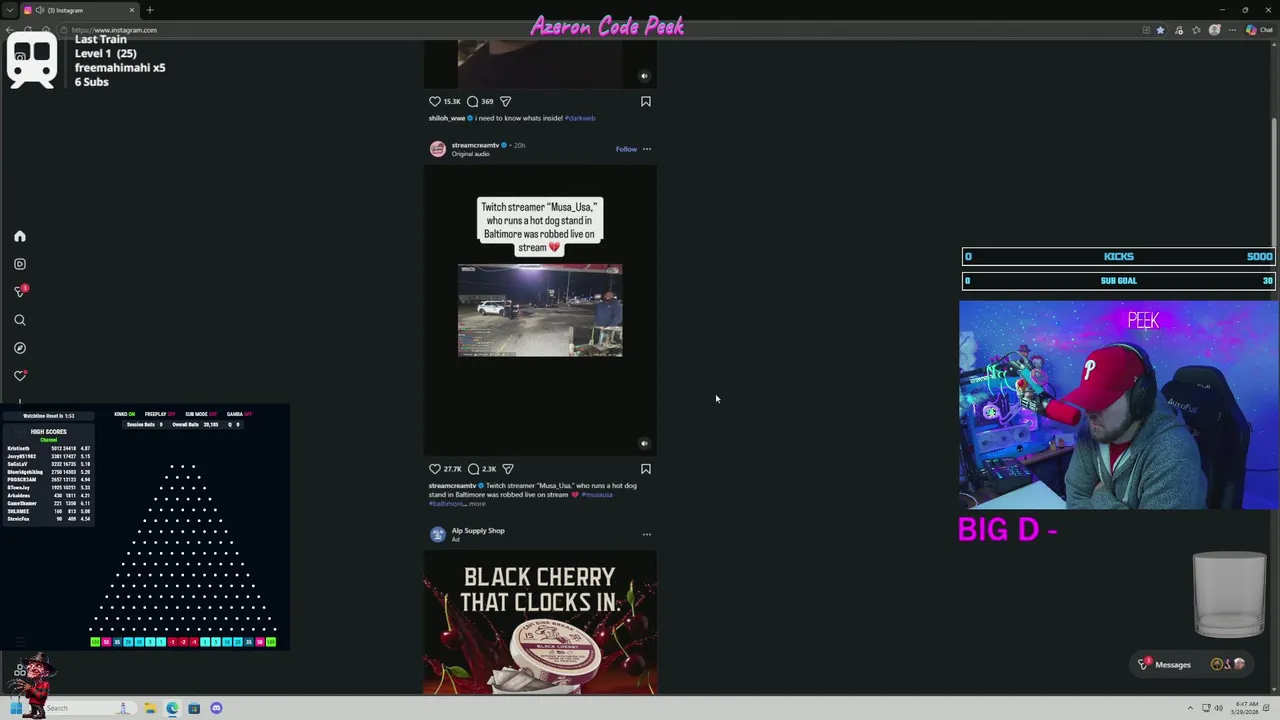Click the 2.3K comments count

489,469
